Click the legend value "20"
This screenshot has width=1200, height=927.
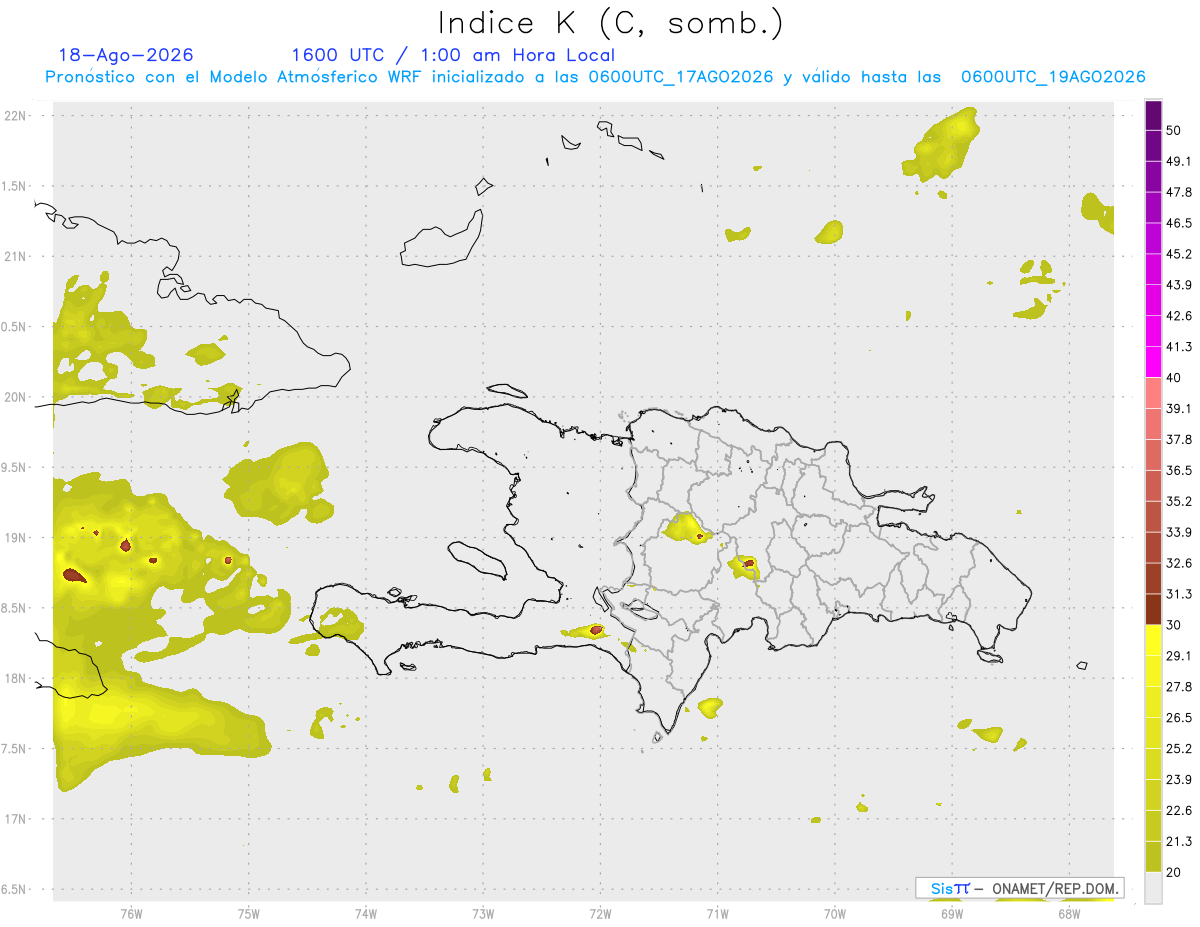(1175, 872)
